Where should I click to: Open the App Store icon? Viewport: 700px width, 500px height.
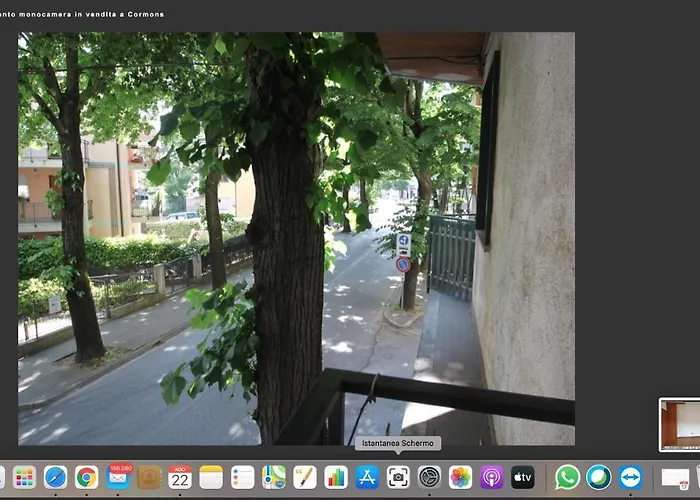[367, 478]
